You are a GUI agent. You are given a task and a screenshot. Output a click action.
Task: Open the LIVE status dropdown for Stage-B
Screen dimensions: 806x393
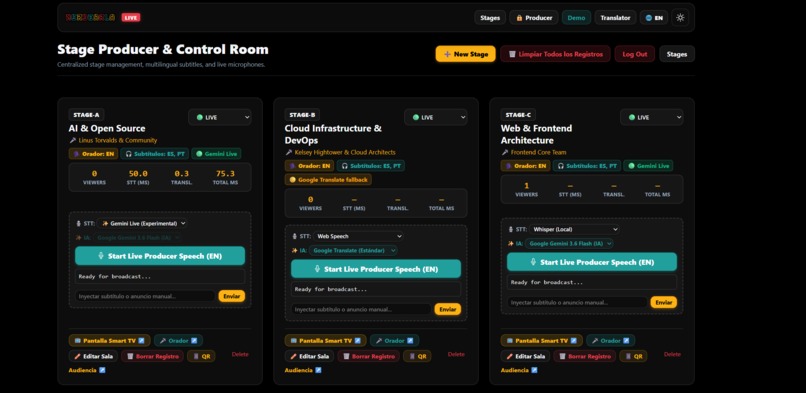435,117
